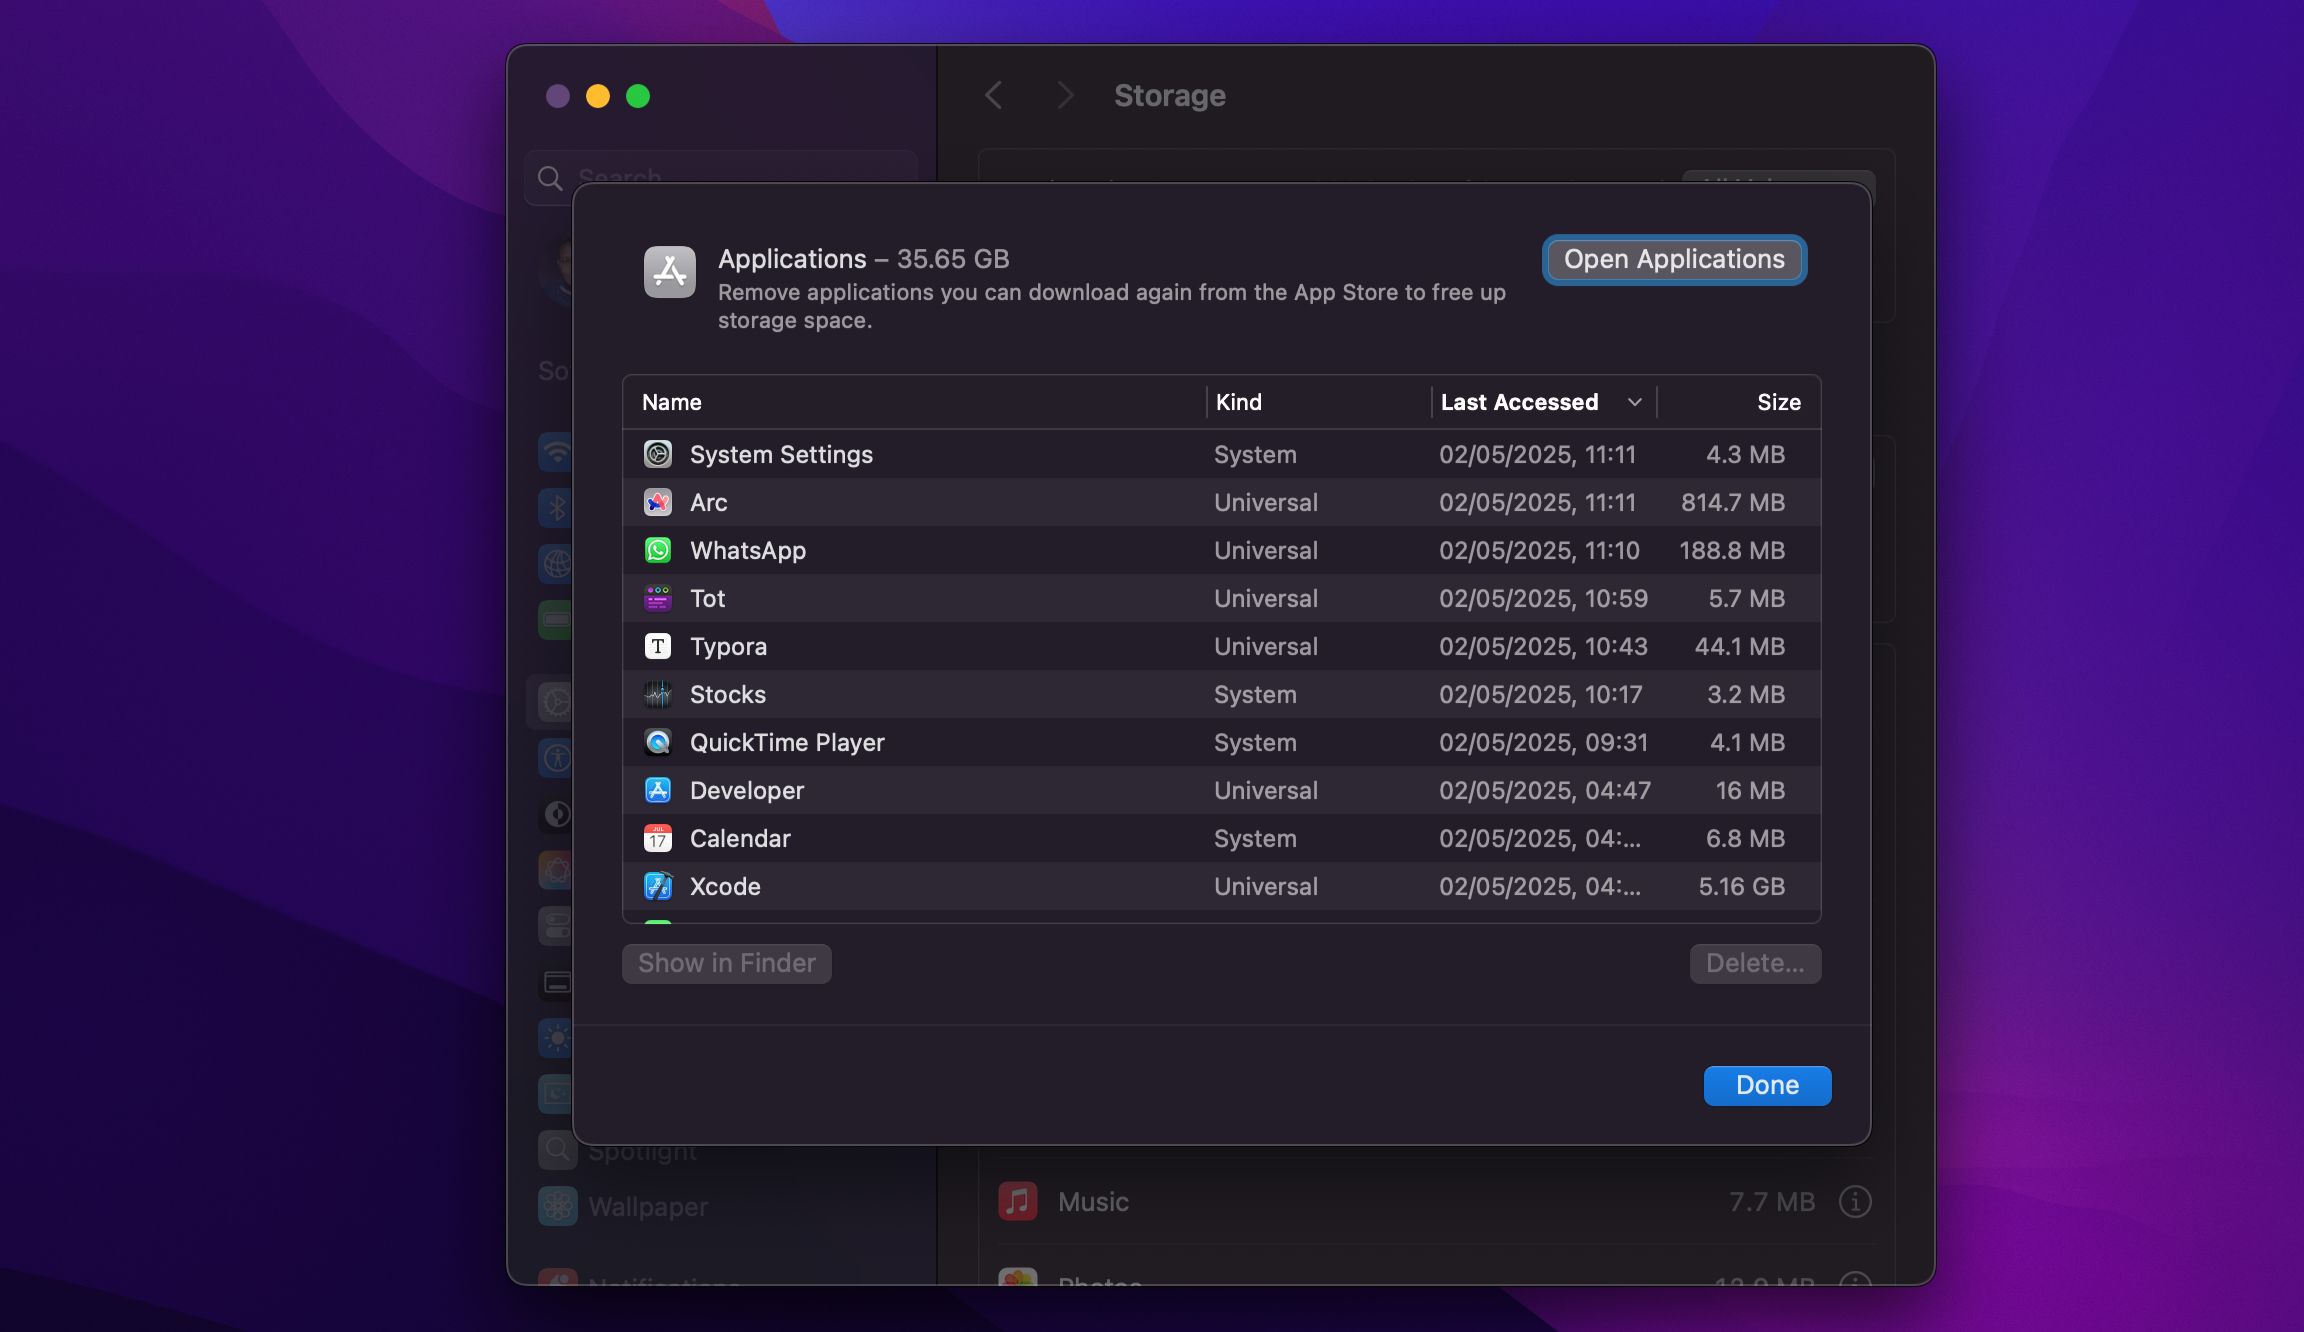The width and height of the screenshot is (2304, 1332).
Task: Click the System Settings app icon
Action: (657, 454)
